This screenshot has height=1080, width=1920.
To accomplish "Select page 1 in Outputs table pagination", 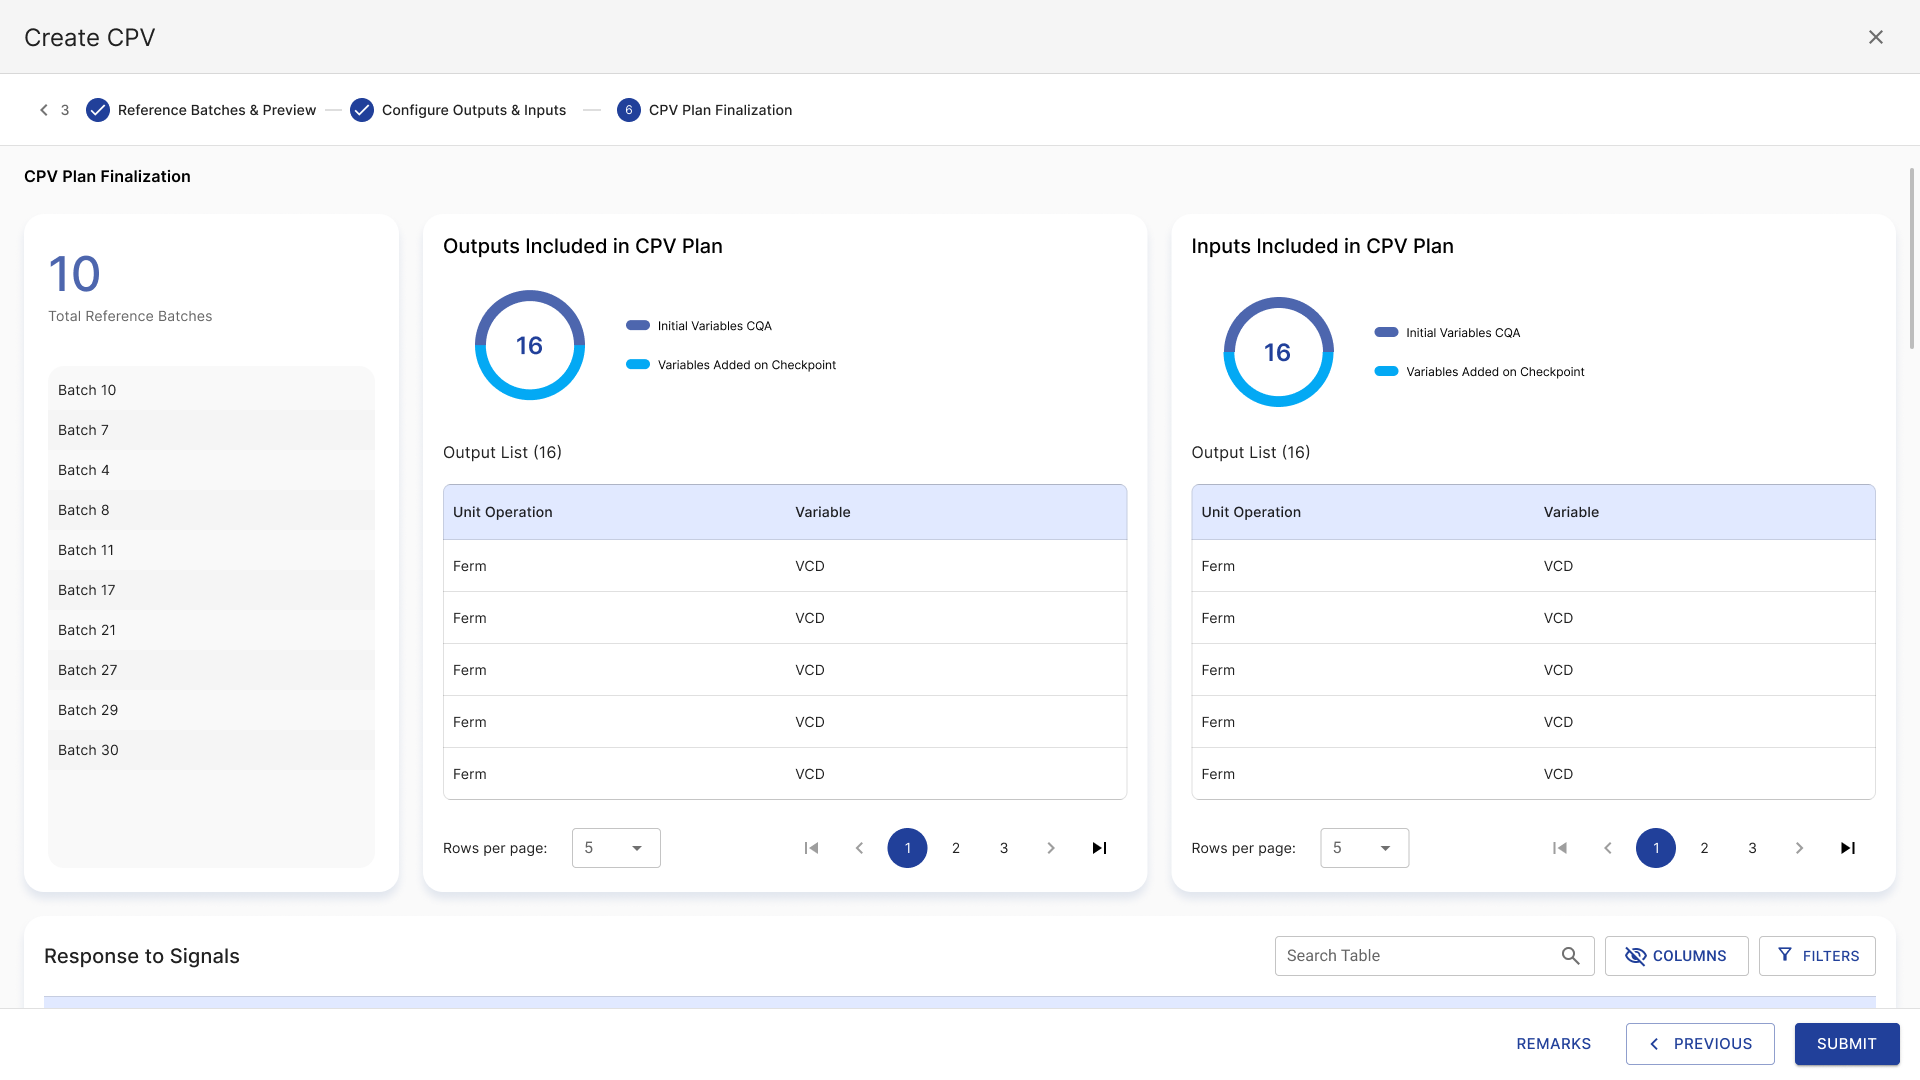I will tap(907, 848).
